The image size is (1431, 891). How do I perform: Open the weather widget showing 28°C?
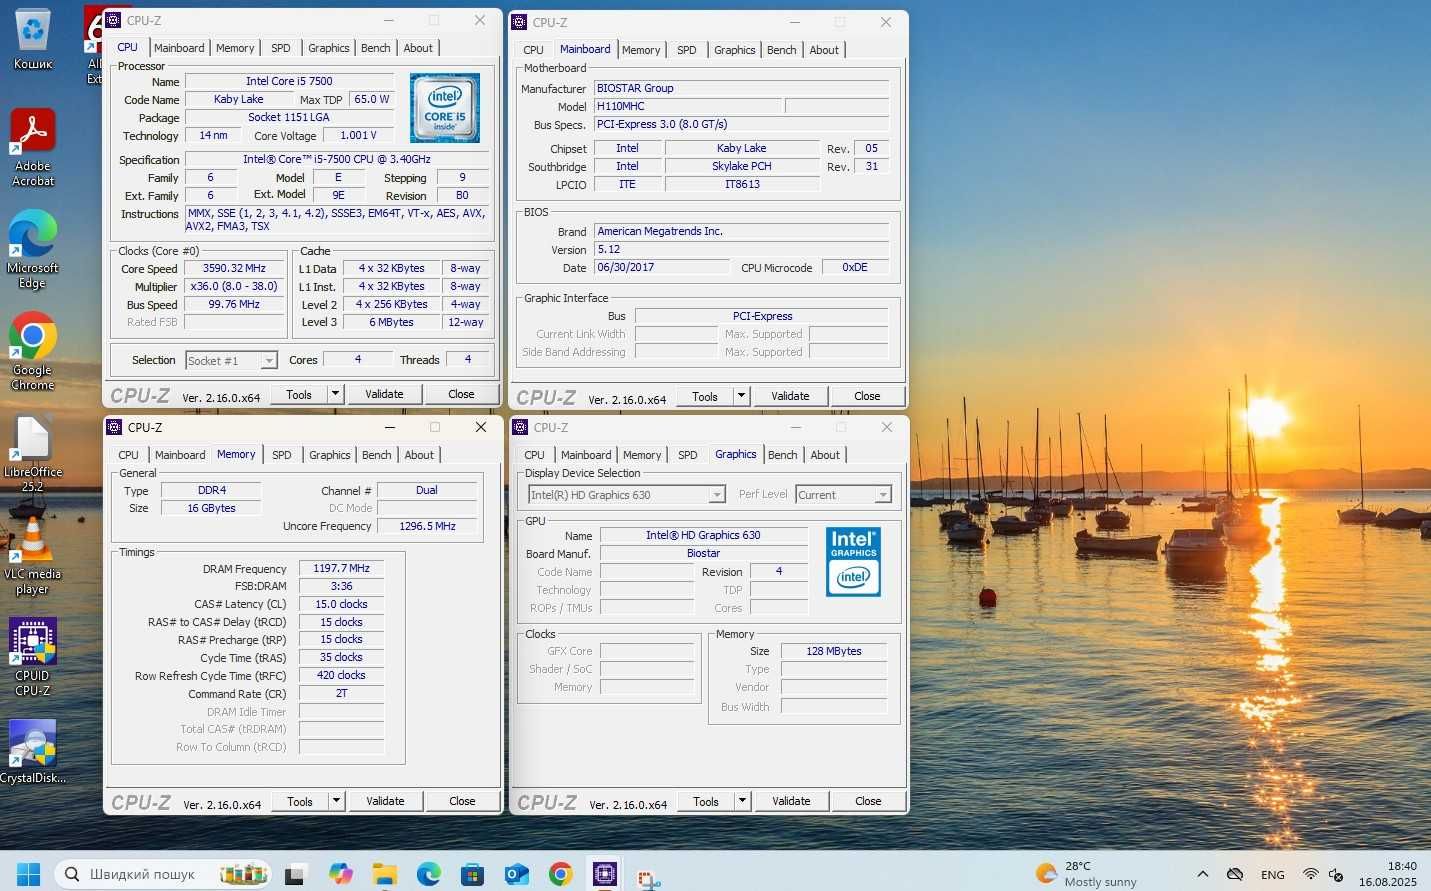1086,874
